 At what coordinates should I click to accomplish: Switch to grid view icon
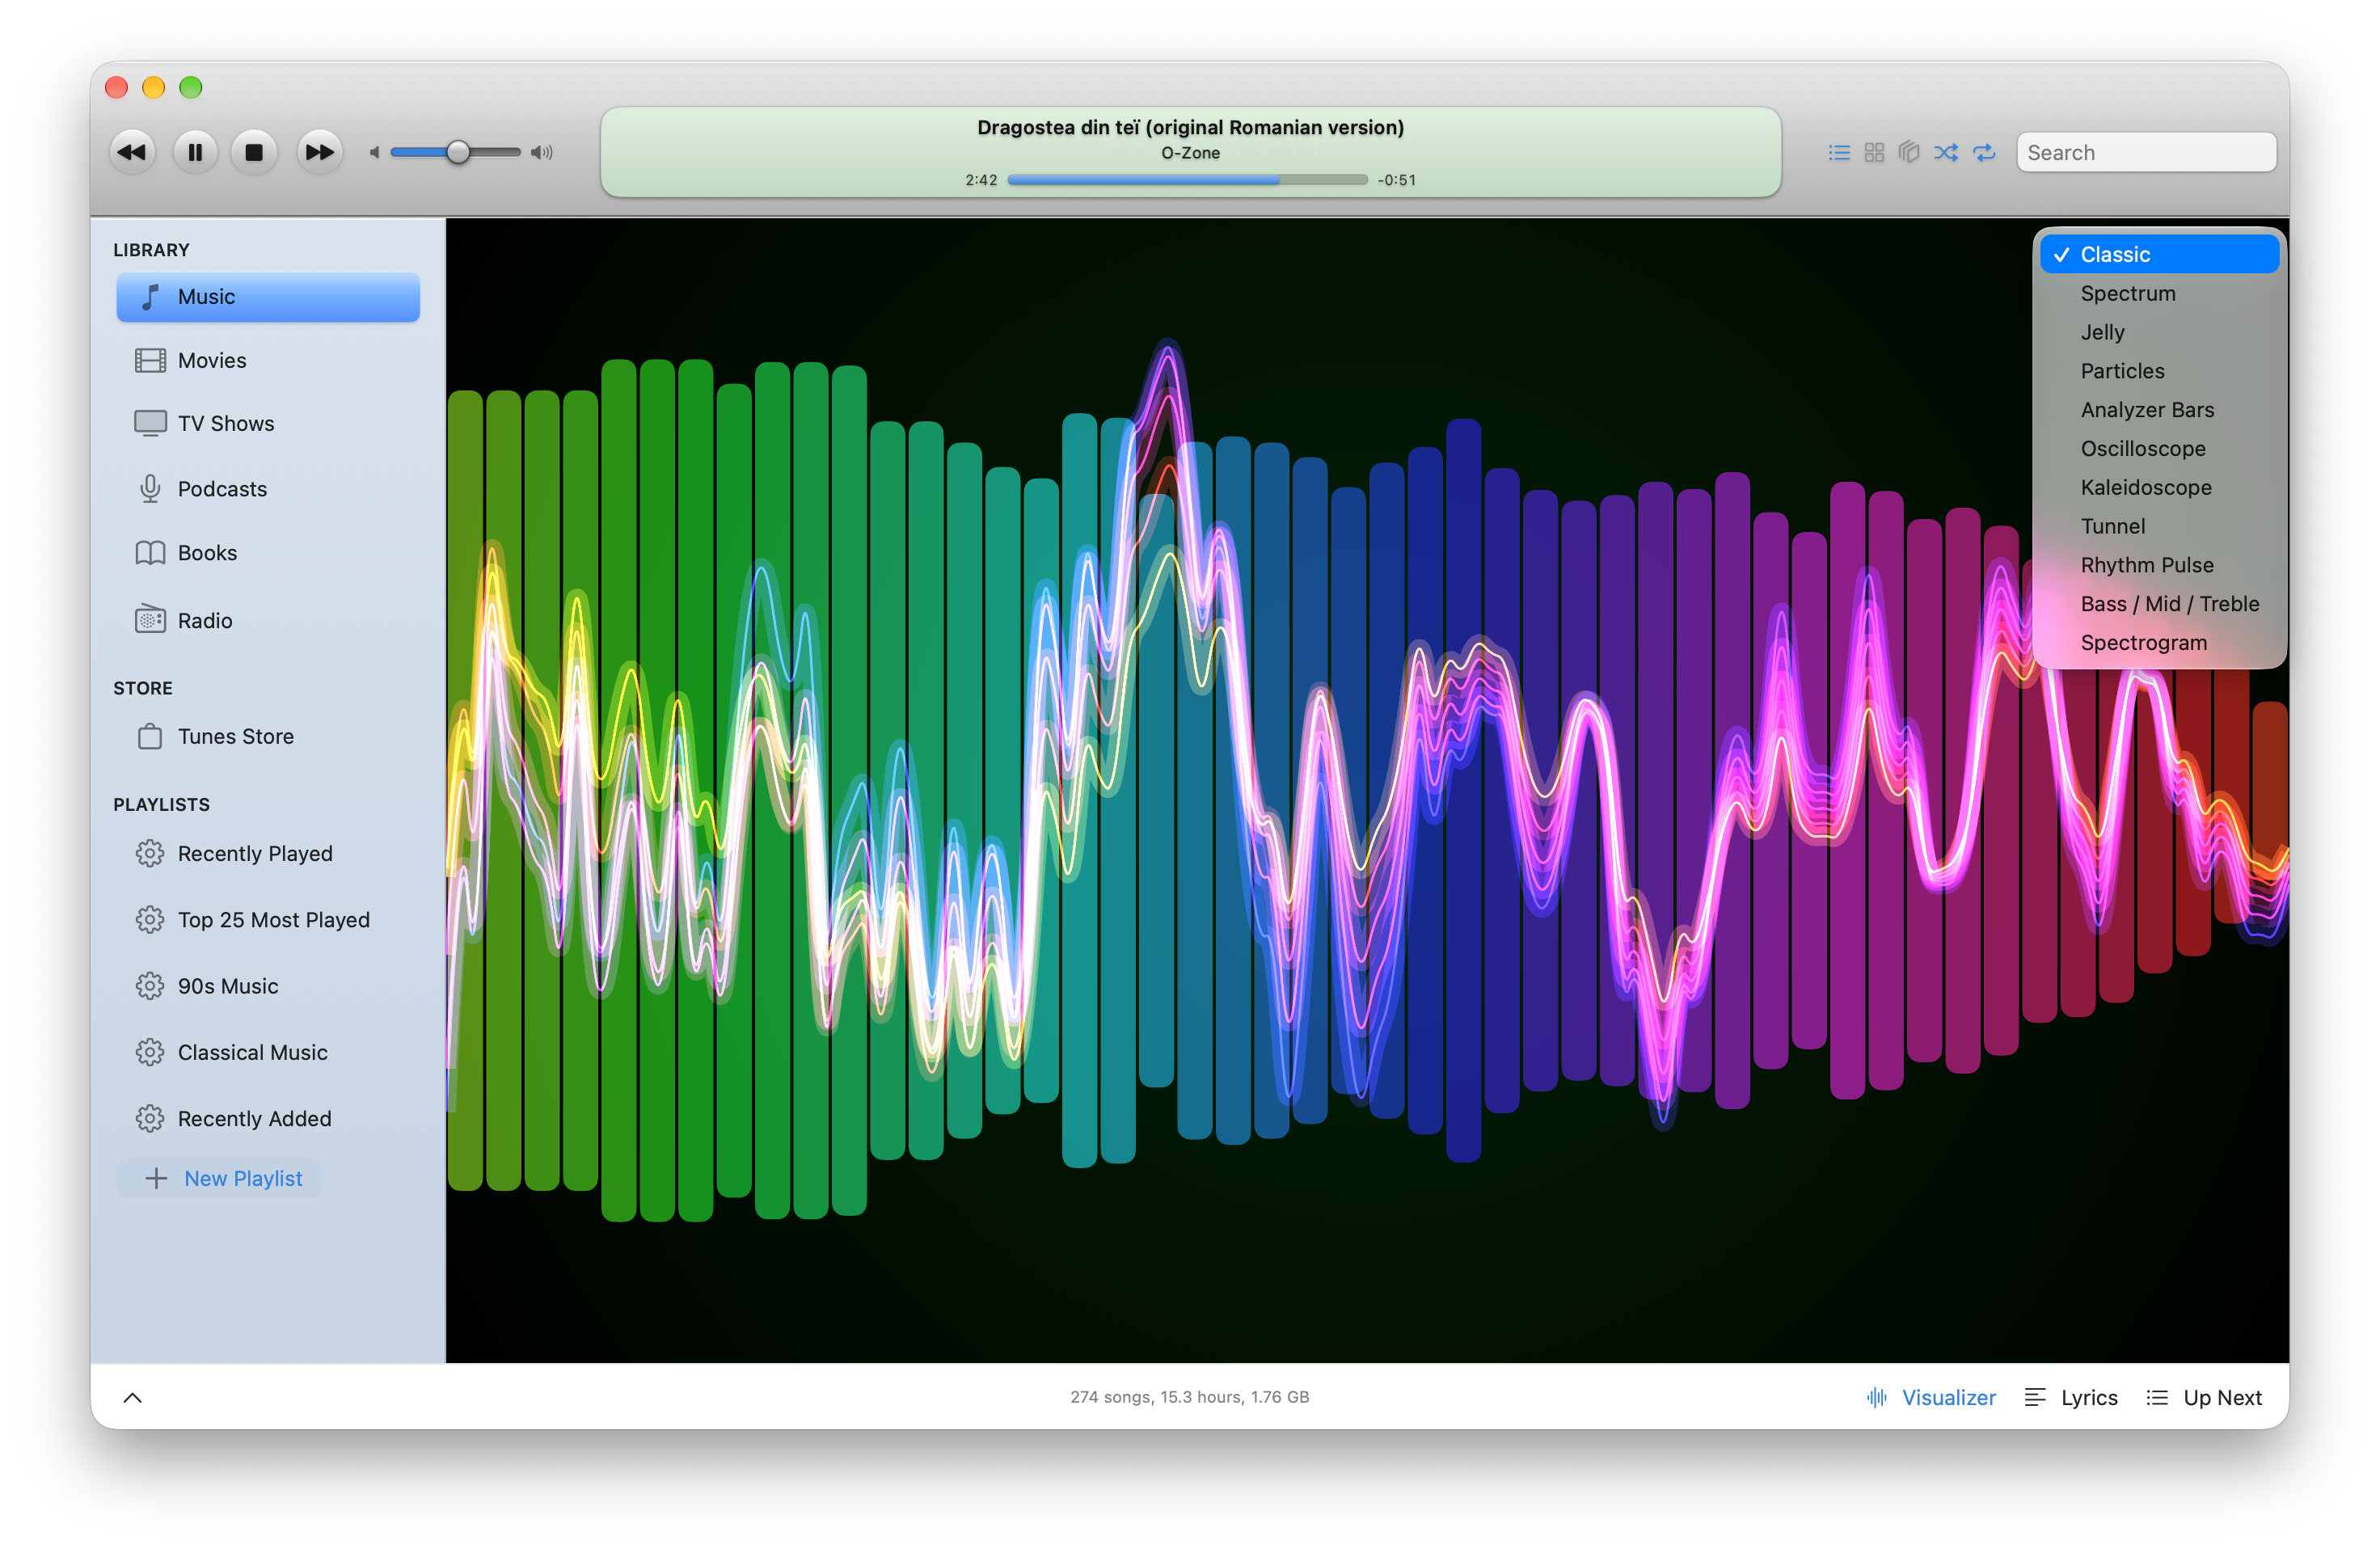[1874, 152]
